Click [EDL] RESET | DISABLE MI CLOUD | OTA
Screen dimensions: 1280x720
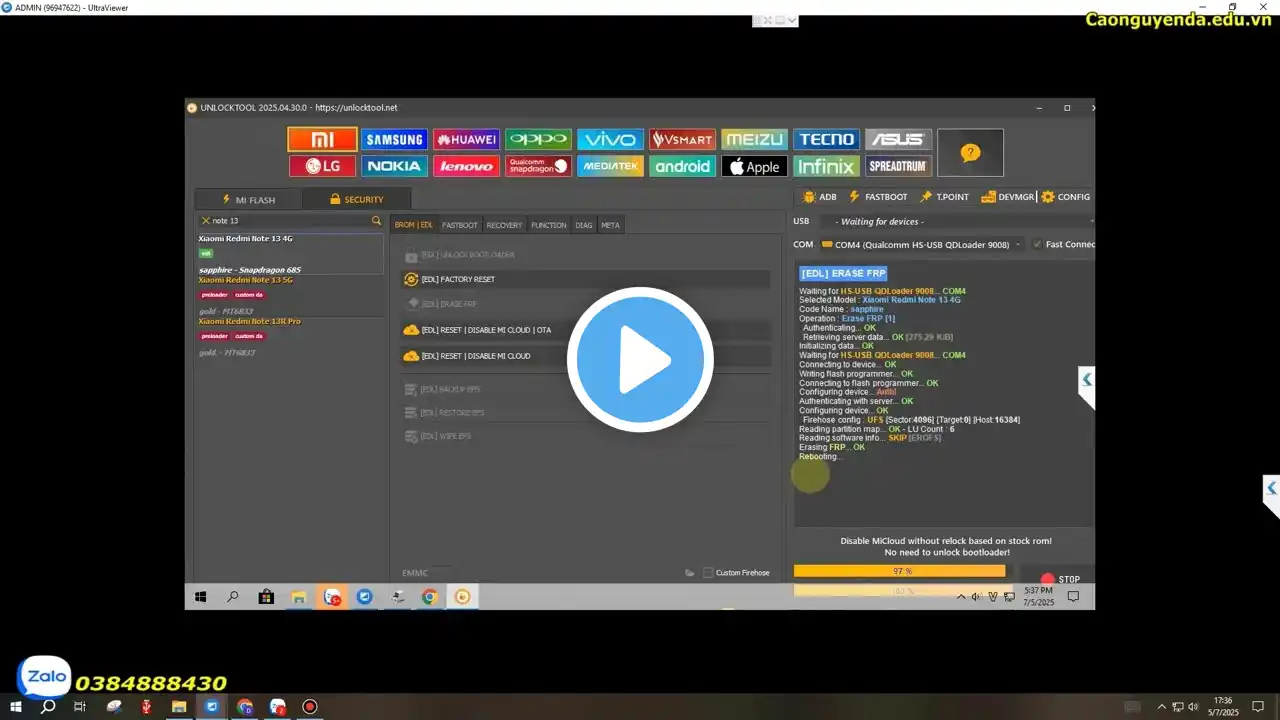585,330
